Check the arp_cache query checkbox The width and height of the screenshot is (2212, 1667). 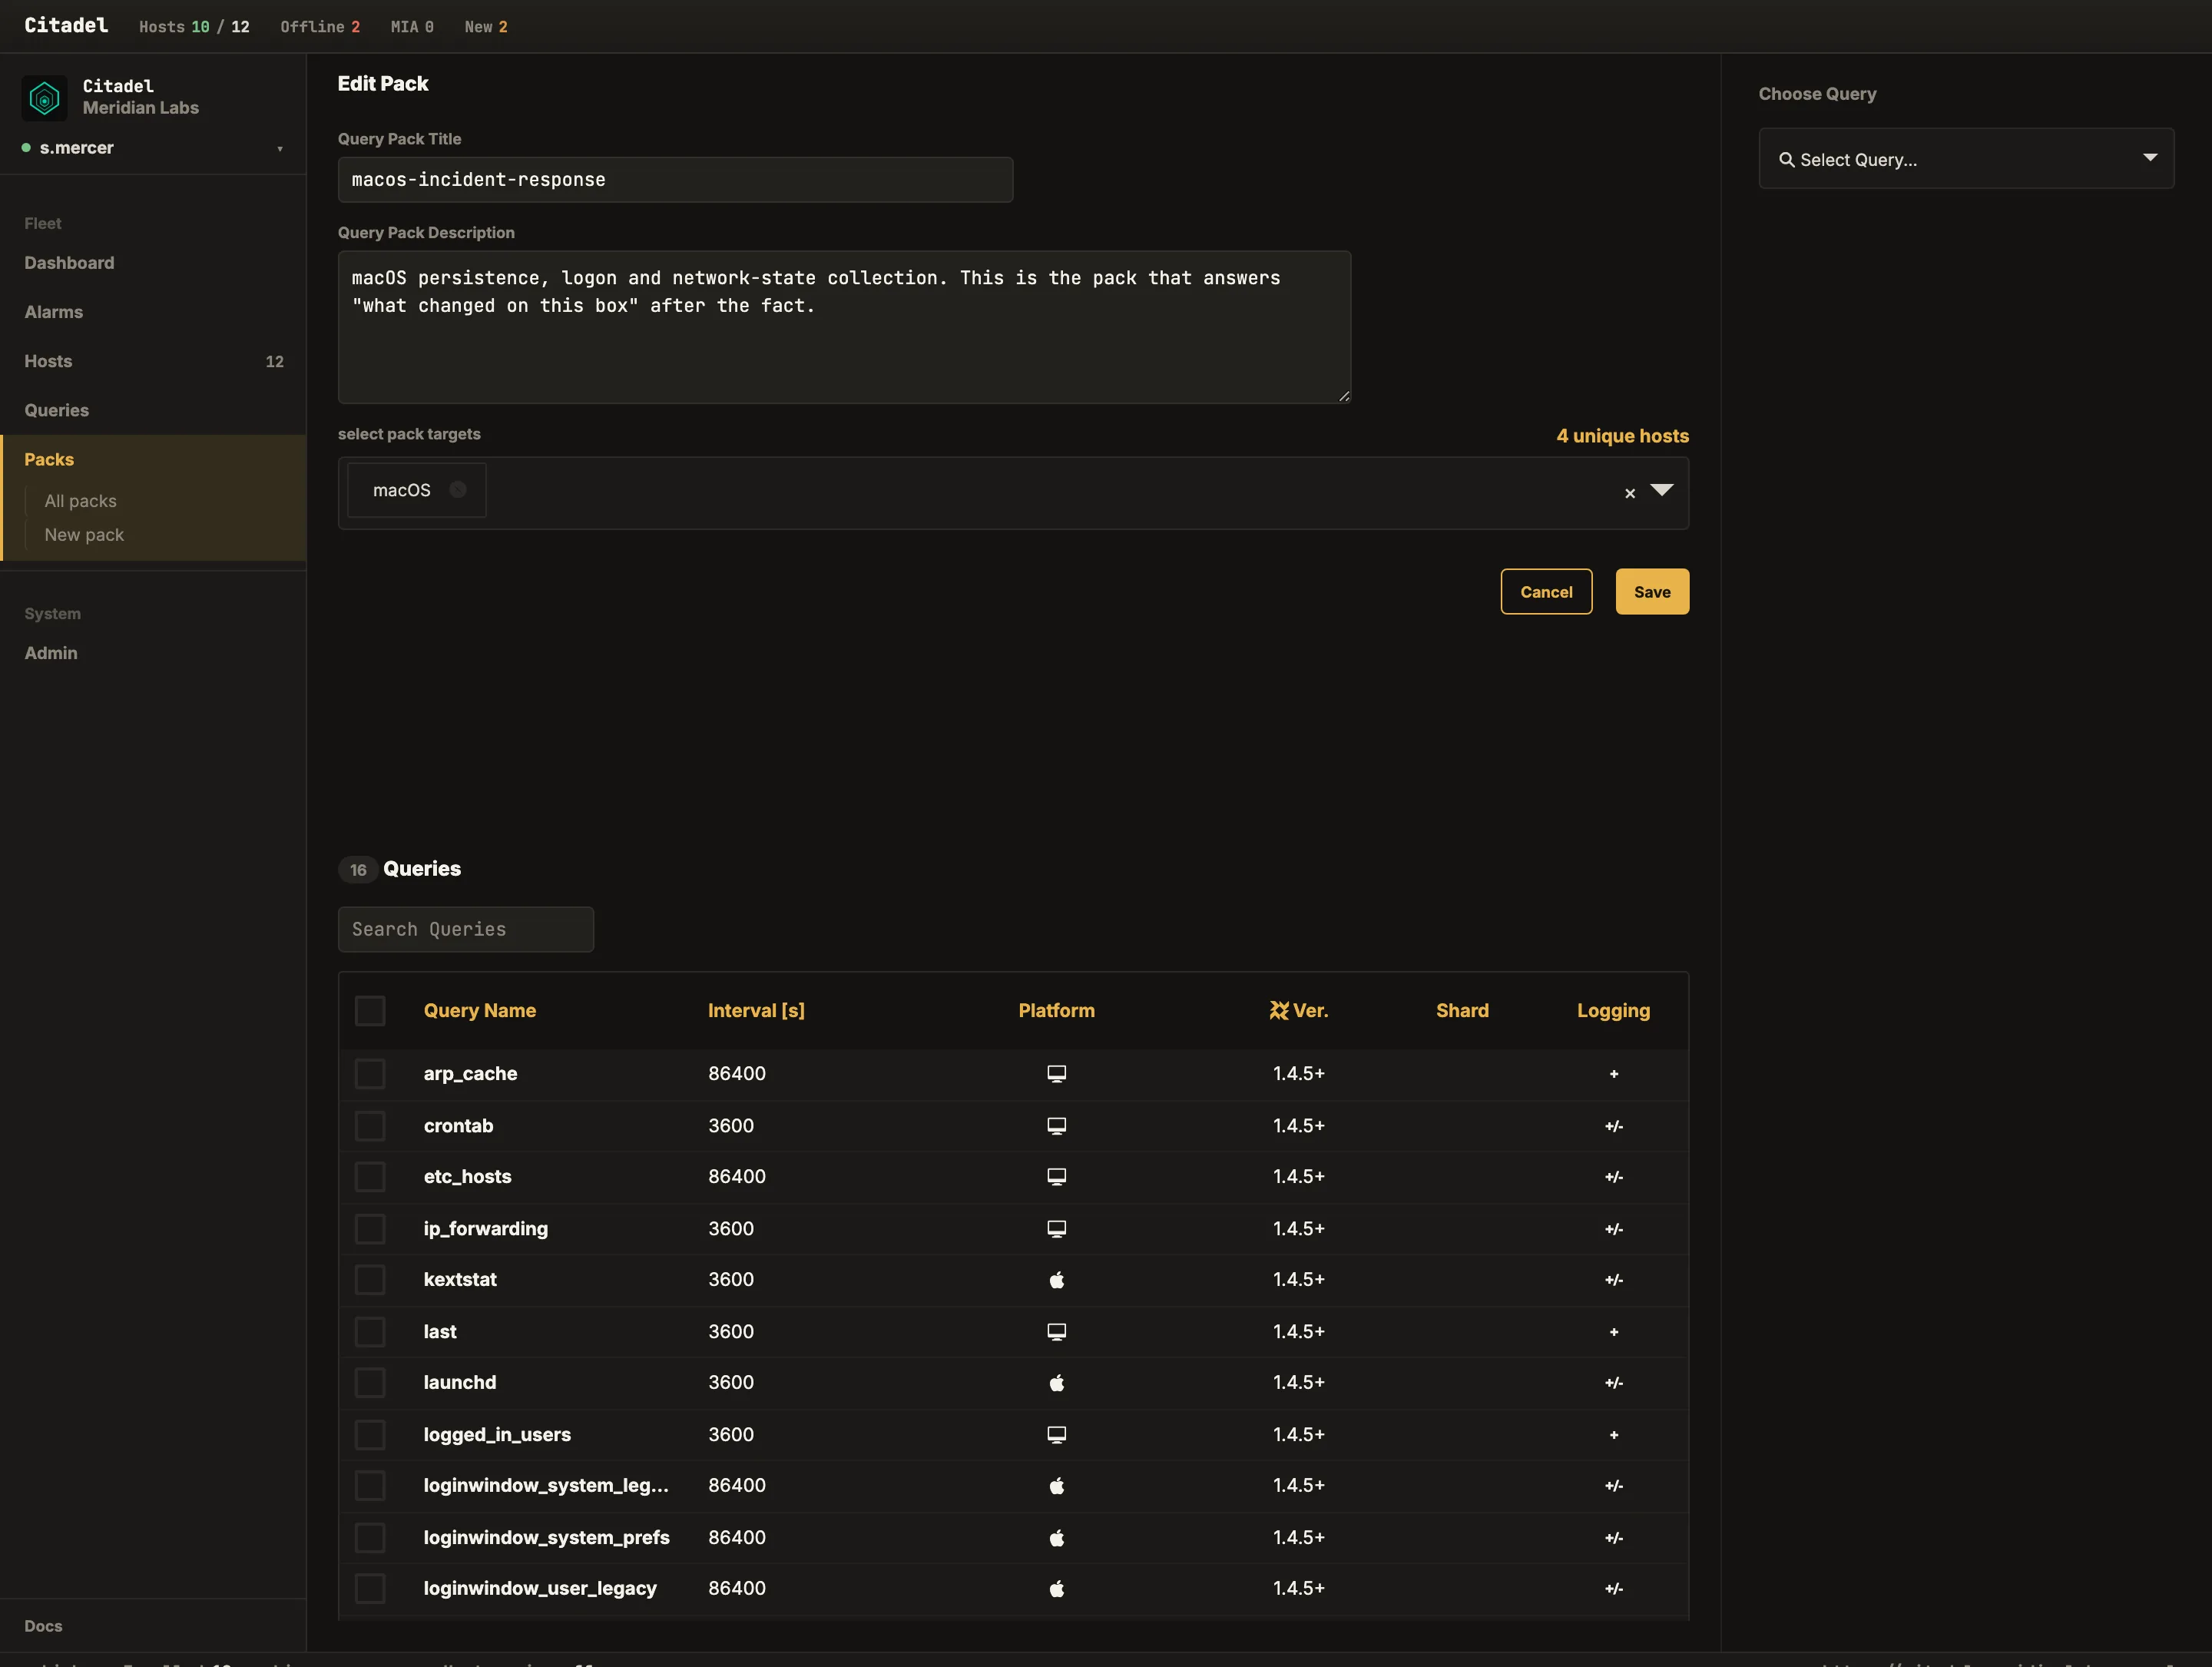click(370, 1074)
